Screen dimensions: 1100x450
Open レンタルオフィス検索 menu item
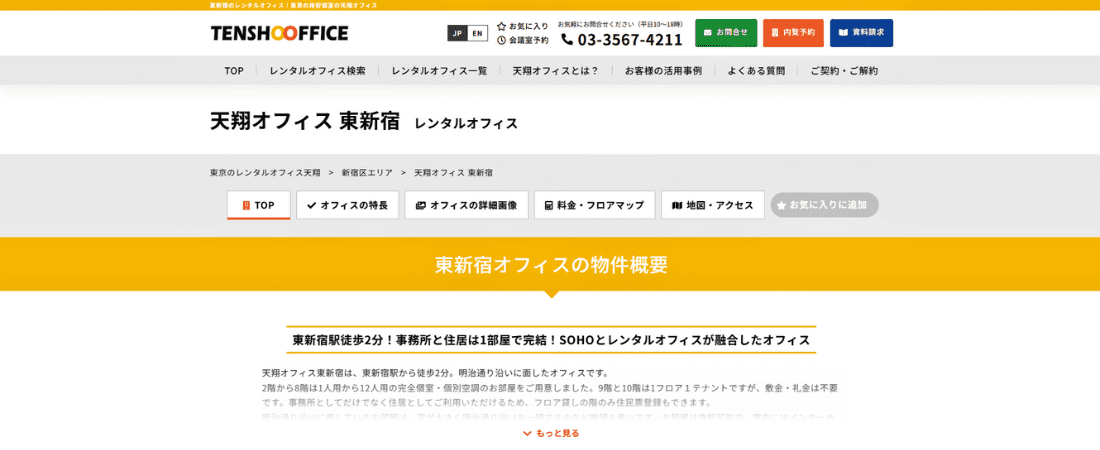point(317,71)
